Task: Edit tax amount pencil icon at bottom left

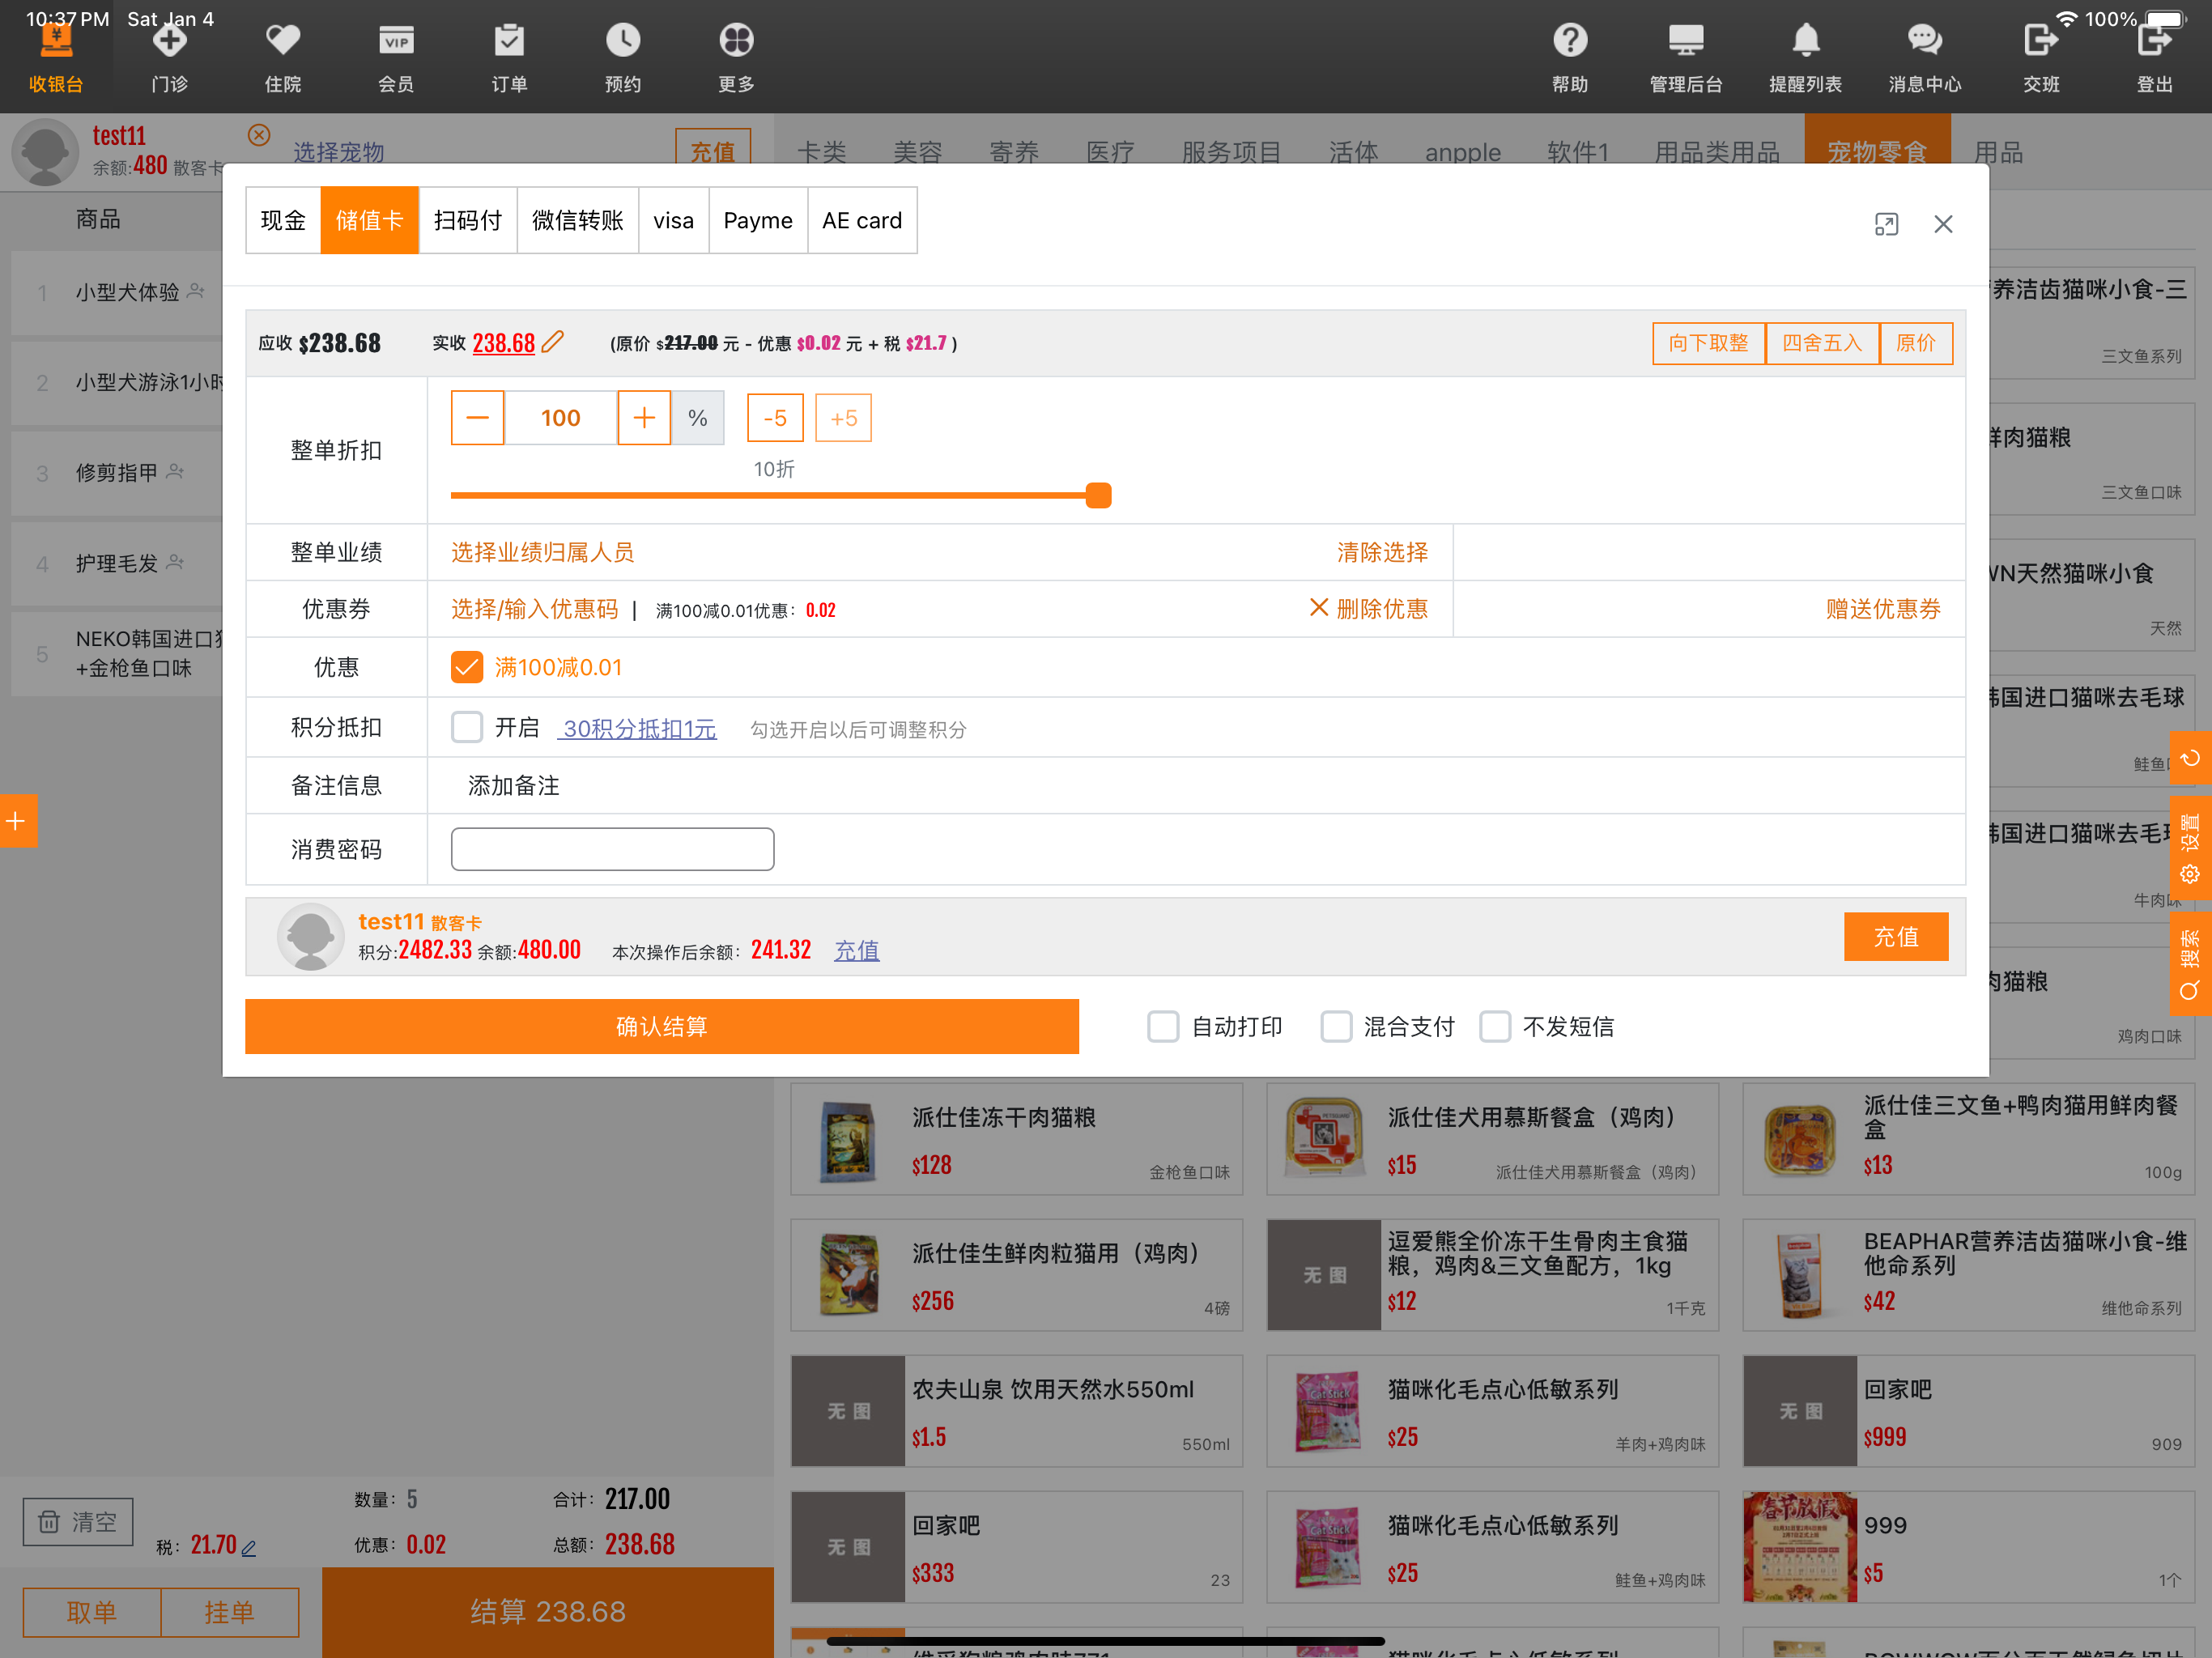Action: (x=249, y=1548)
